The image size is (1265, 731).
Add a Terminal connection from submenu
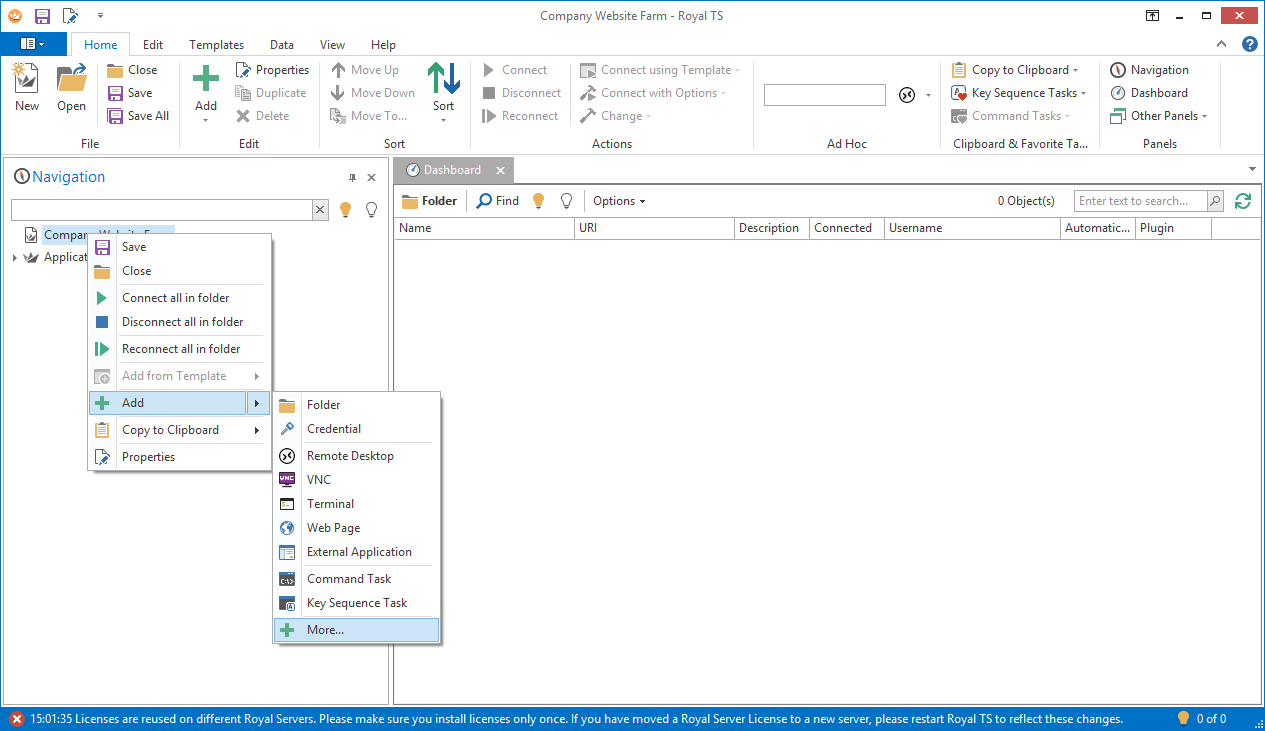(x=330, y=504)
